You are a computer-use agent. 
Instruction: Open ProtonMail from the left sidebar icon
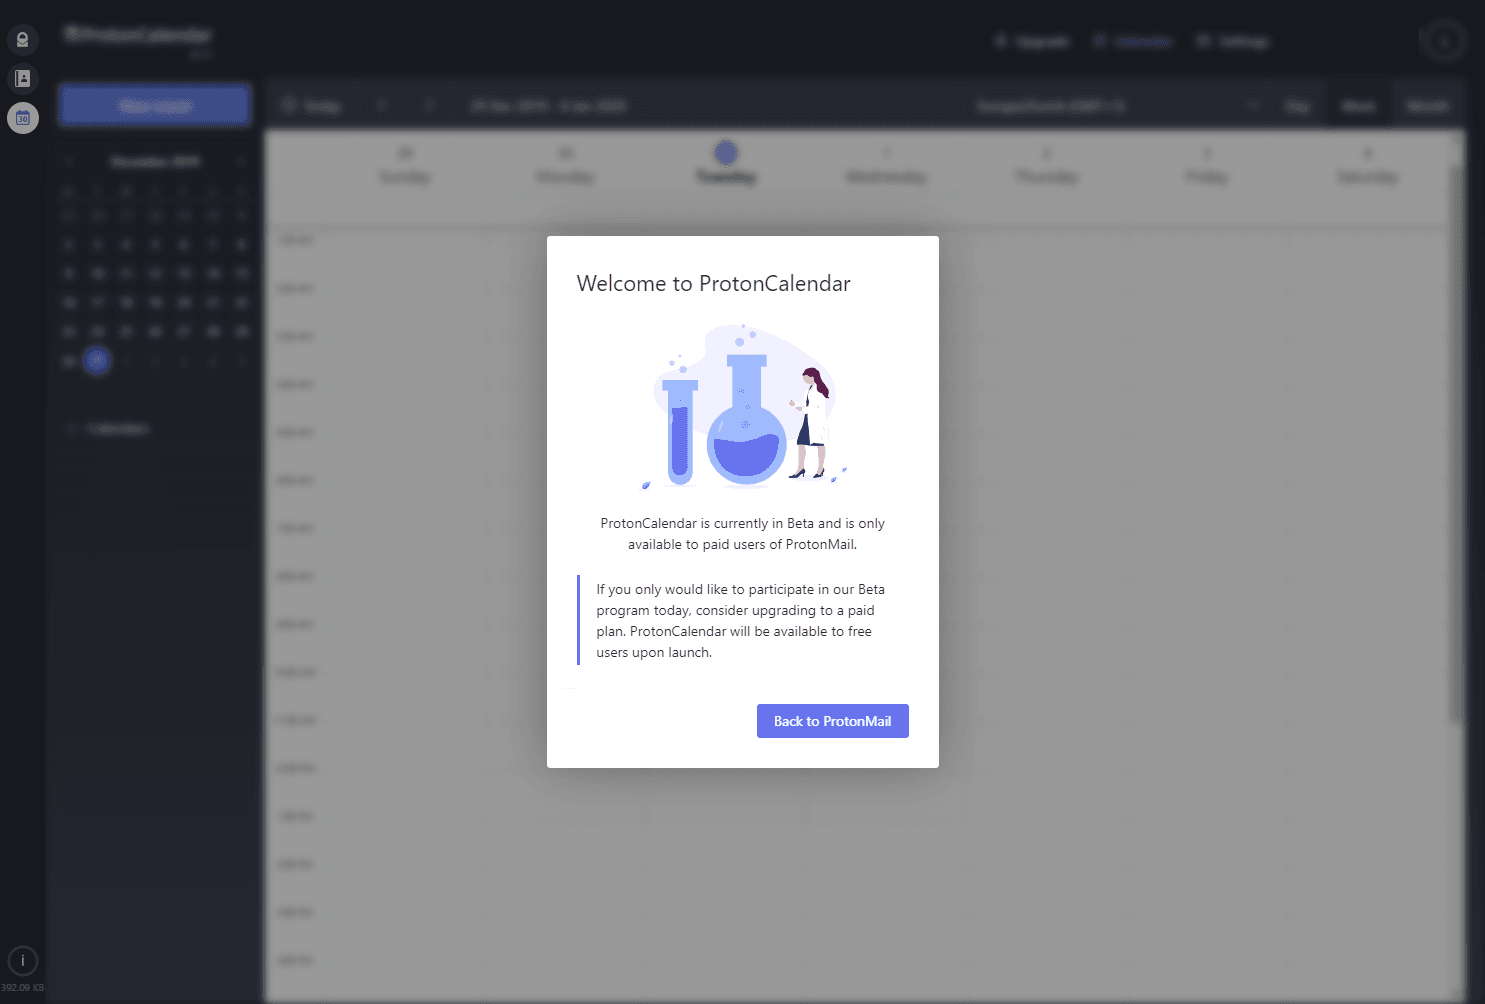(x=22, y=40)
